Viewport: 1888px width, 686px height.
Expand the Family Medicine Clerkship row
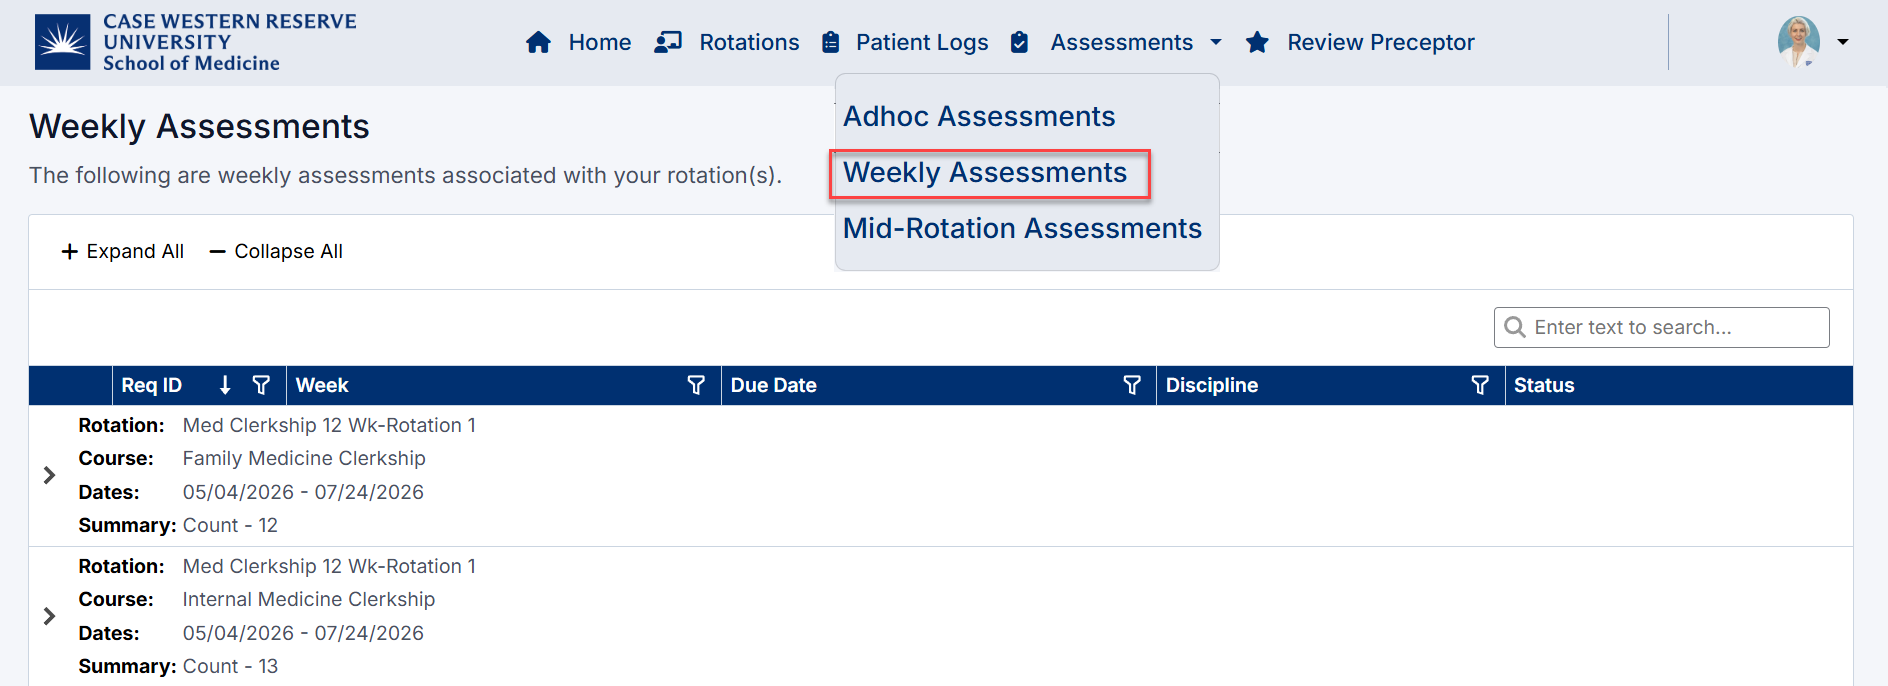click(50, 475)
